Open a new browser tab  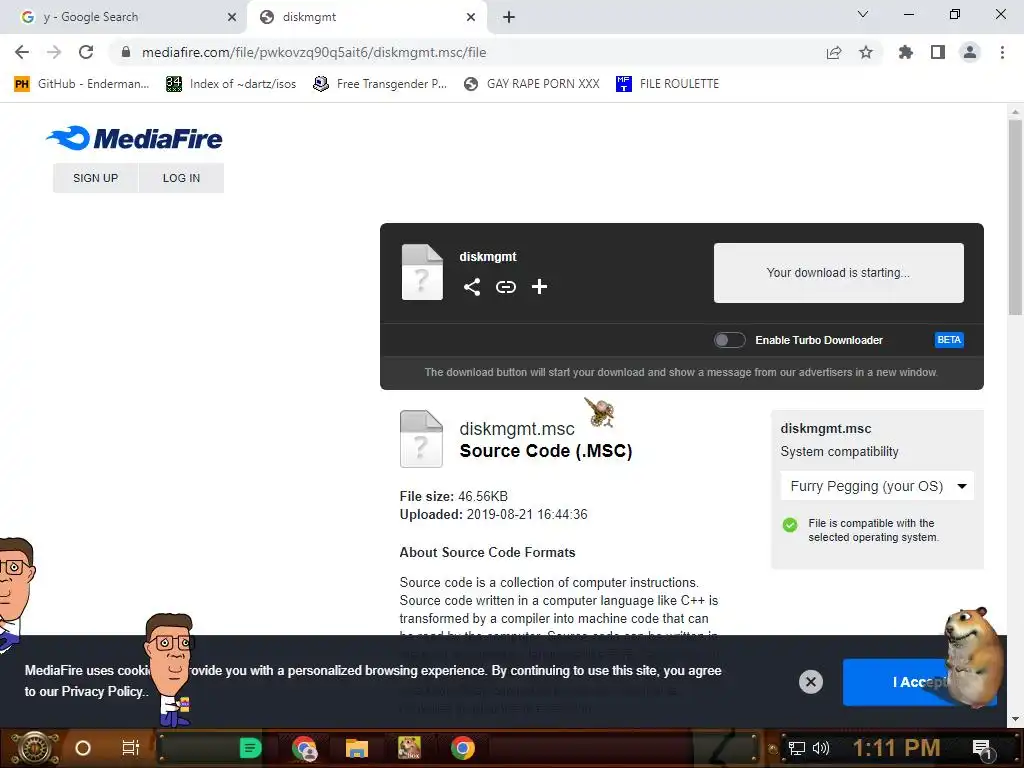point(509,17)
